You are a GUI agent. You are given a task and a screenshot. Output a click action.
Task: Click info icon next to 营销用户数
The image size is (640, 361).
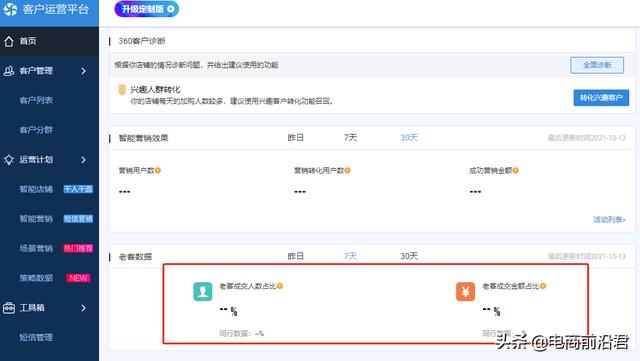158,171
